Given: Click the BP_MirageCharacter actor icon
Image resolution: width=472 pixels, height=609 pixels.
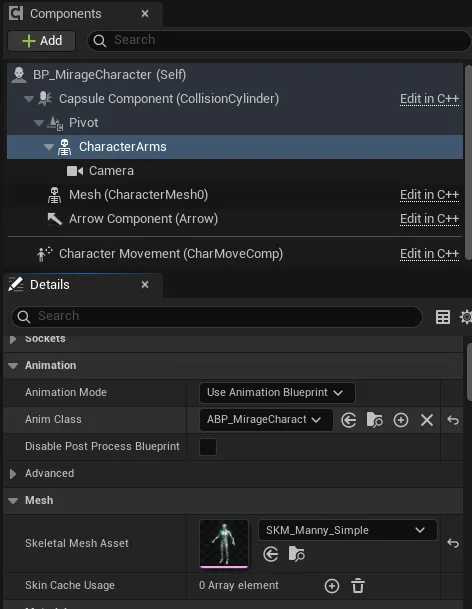Looking at the screenshot, I should [x=19, y=75].
